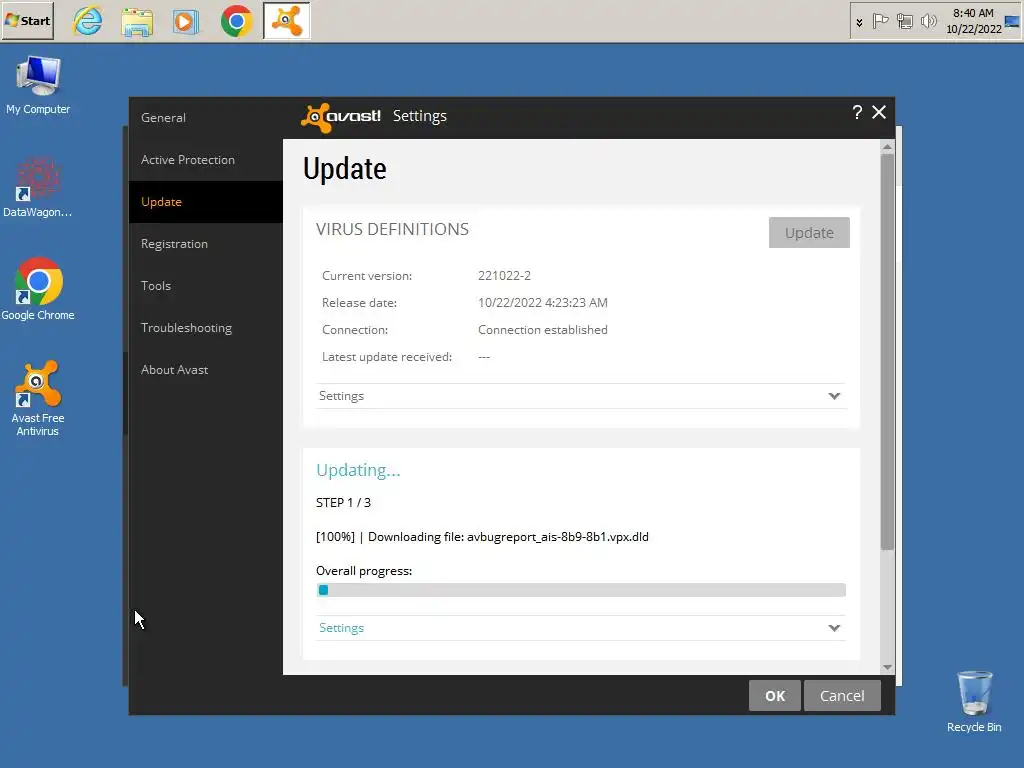Select the Avast Free Antivirus desktop shortcut
This screenshot has height=768, width=1024.
point(38,398)
